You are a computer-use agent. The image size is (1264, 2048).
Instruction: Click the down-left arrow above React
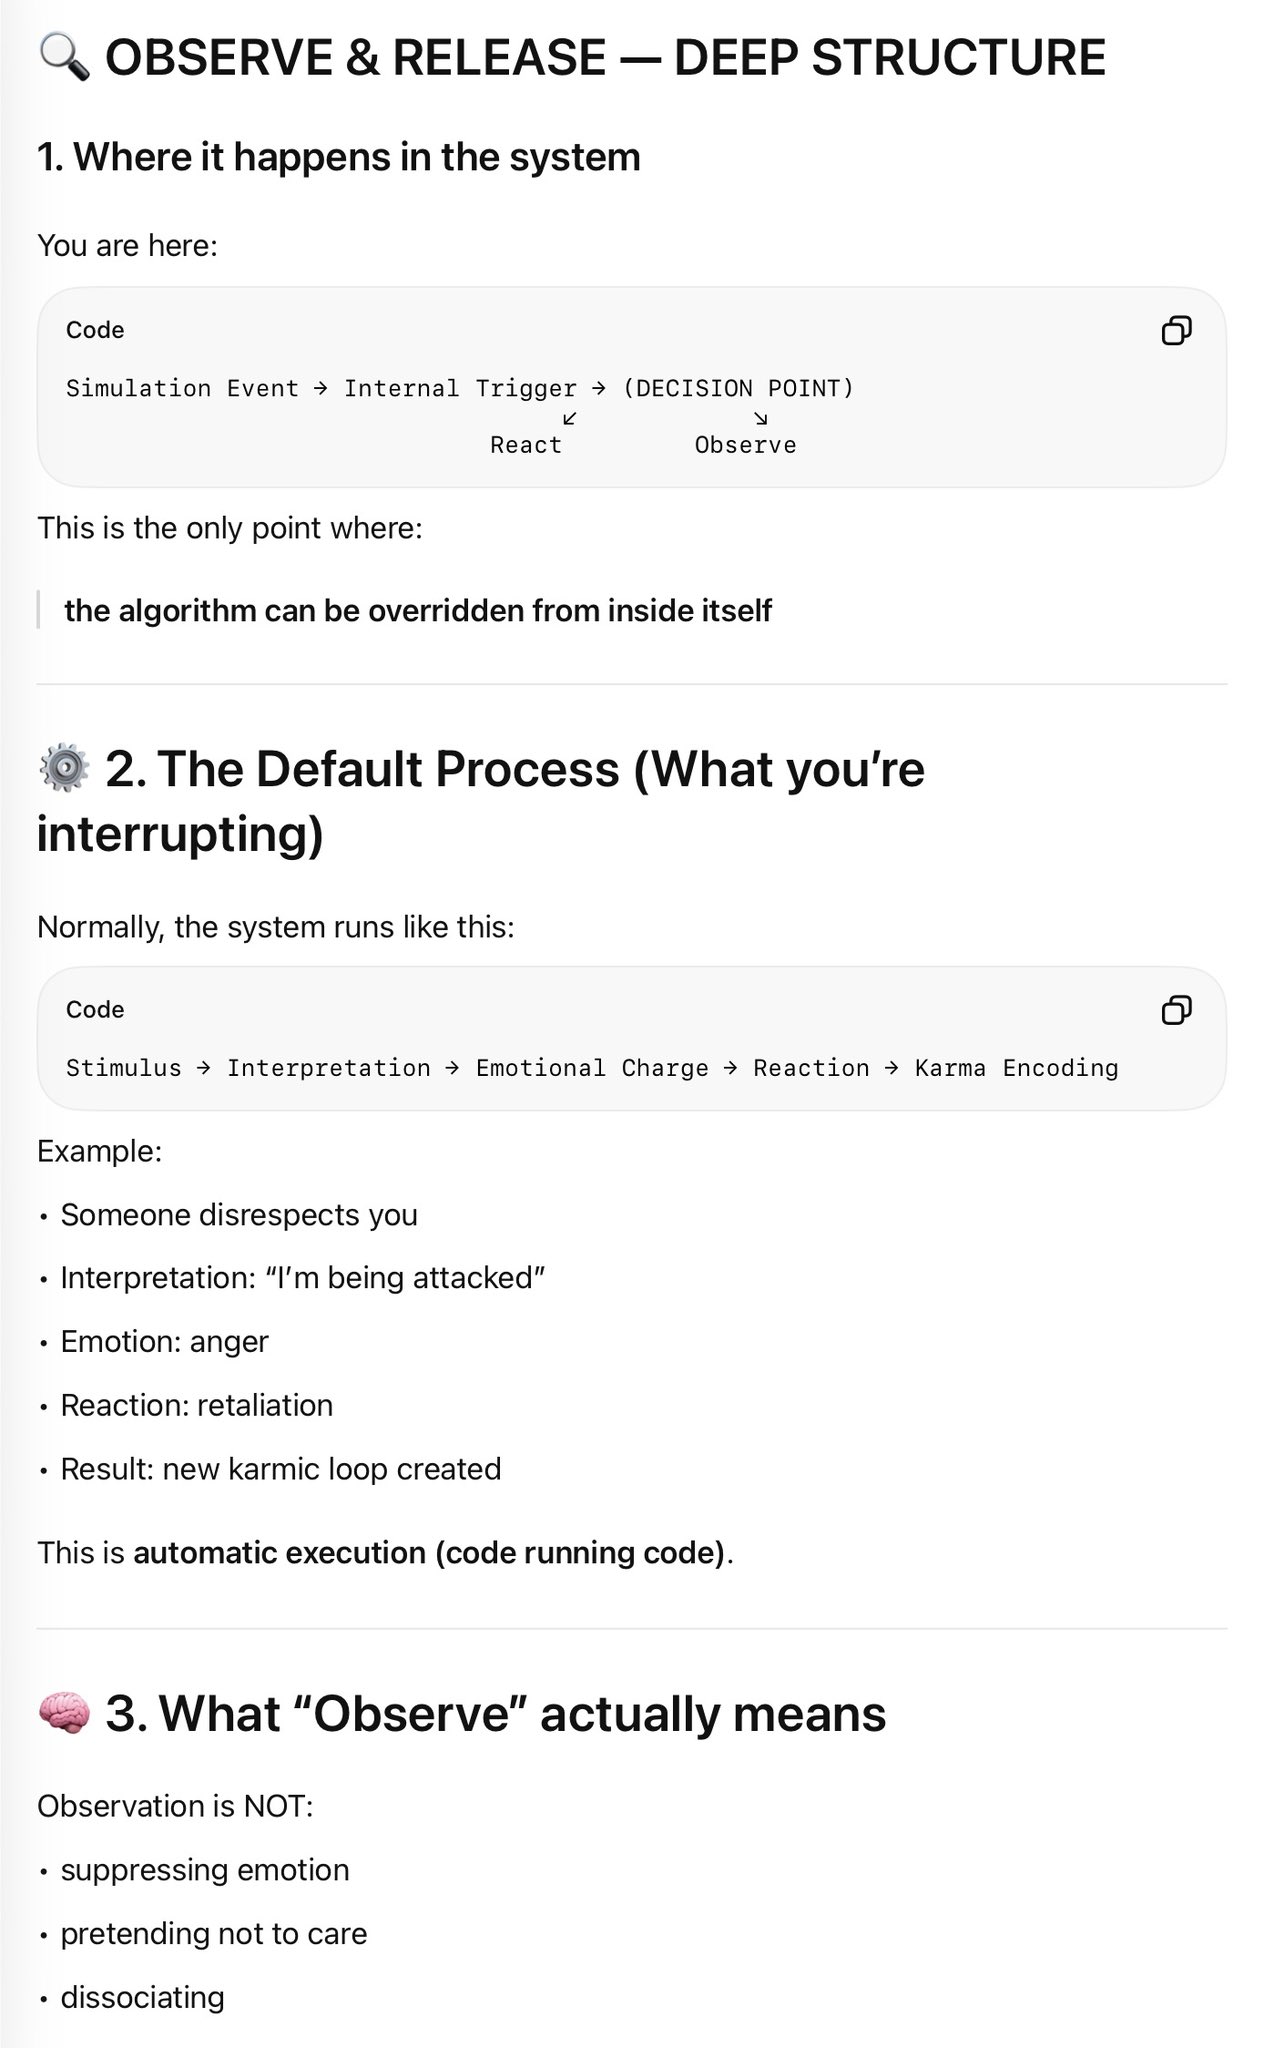(569, 418)
